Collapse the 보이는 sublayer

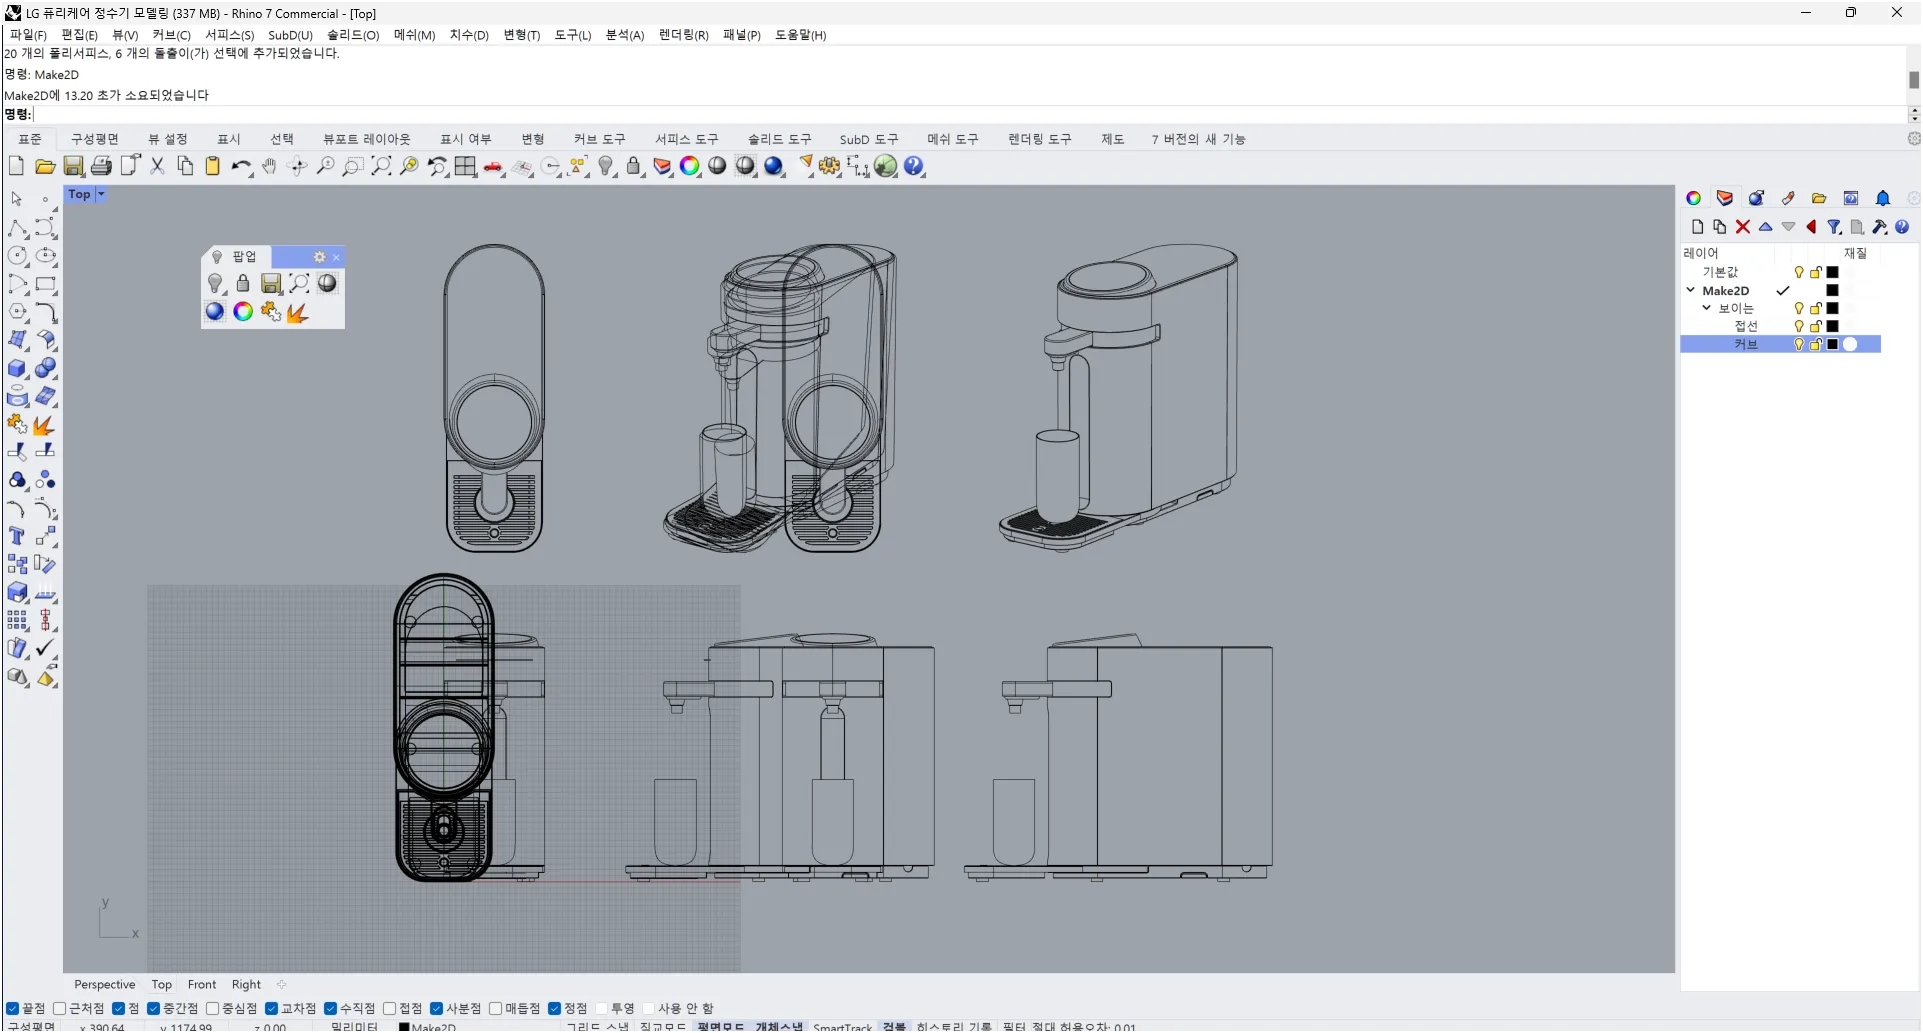(x=1707, y=308)
